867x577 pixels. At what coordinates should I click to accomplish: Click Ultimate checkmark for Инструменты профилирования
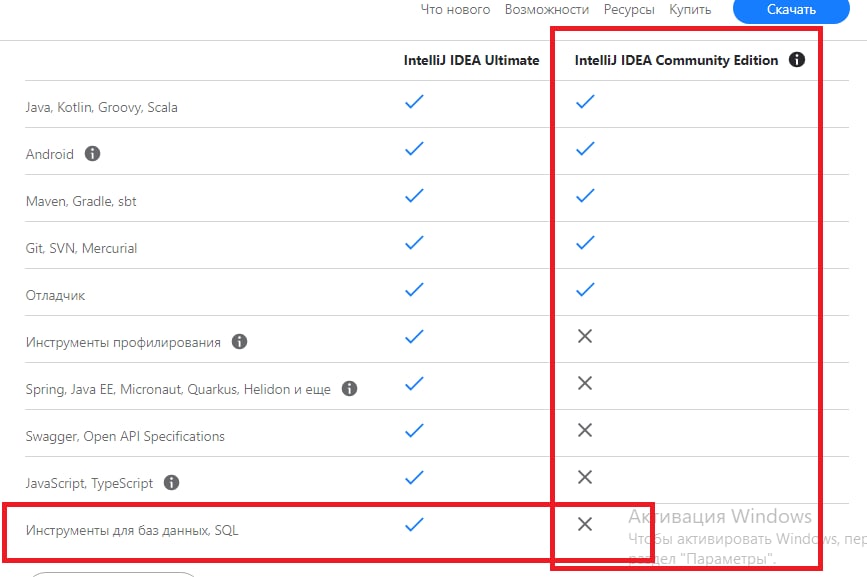pos(414,337)
